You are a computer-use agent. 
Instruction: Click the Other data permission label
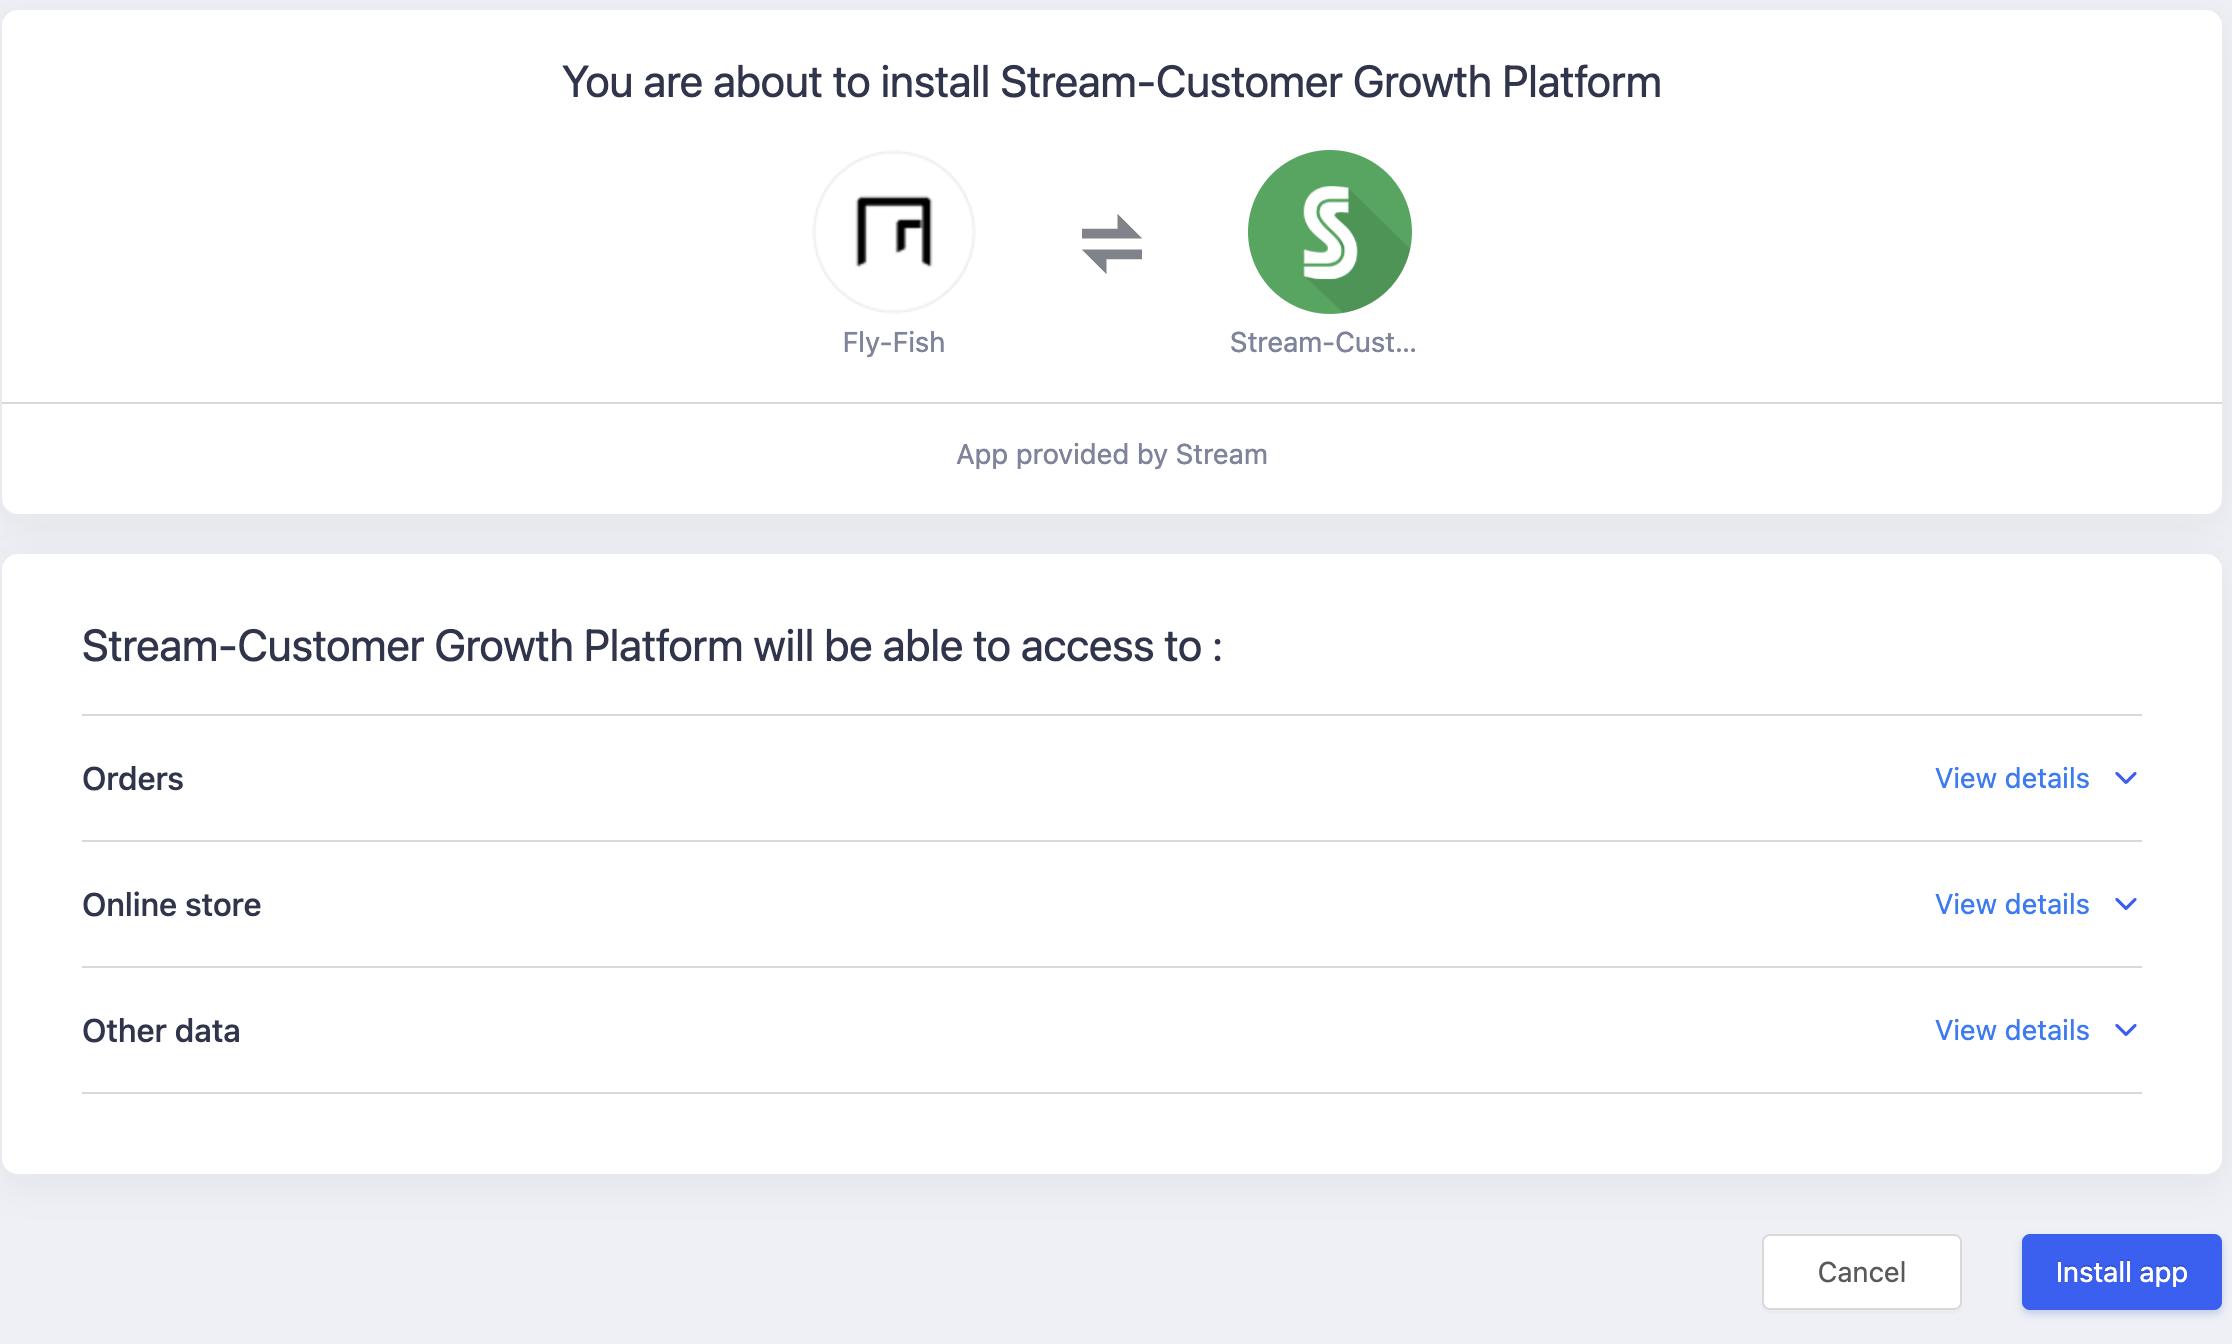pos(161,1031)
